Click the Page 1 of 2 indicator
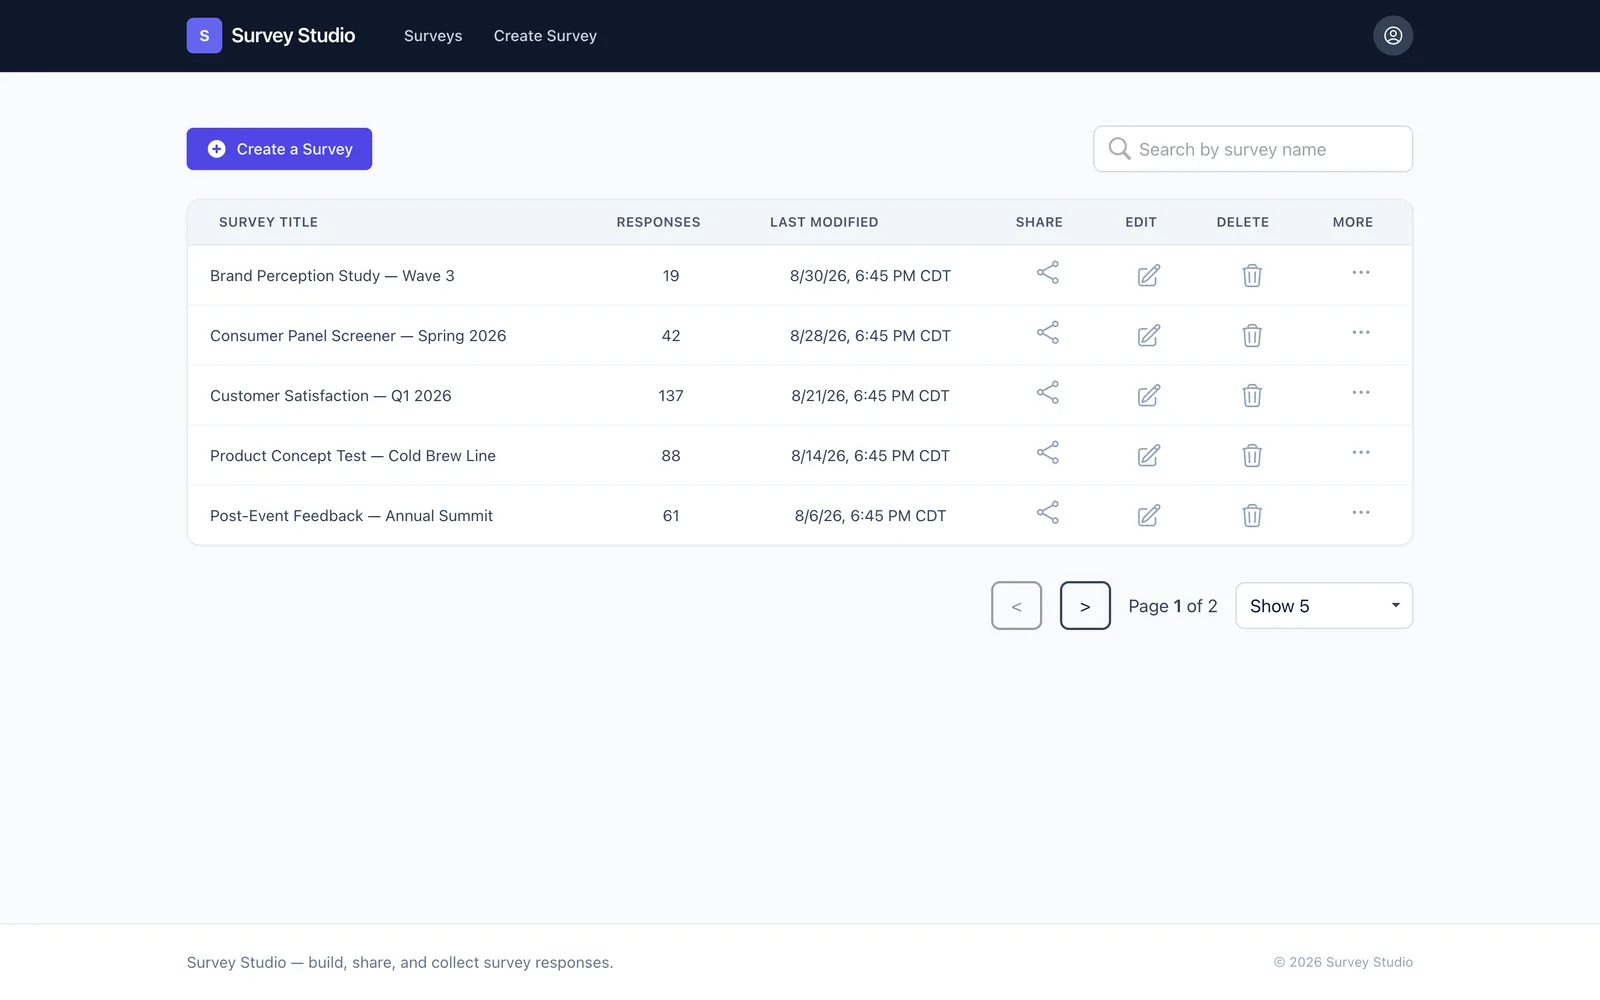This screenshot has height=1000, width=1600. pos(1173,606)
